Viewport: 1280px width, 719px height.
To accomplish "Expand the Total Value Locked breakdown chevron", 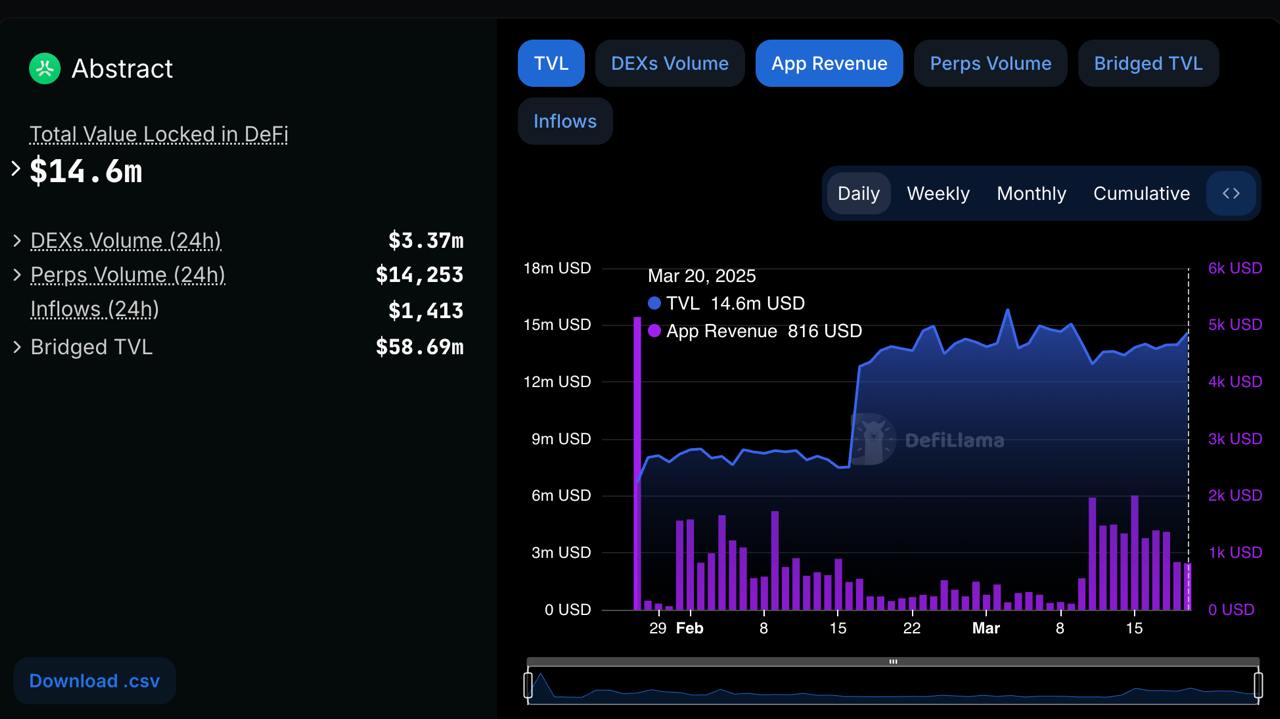I will [x=16, y=168].
